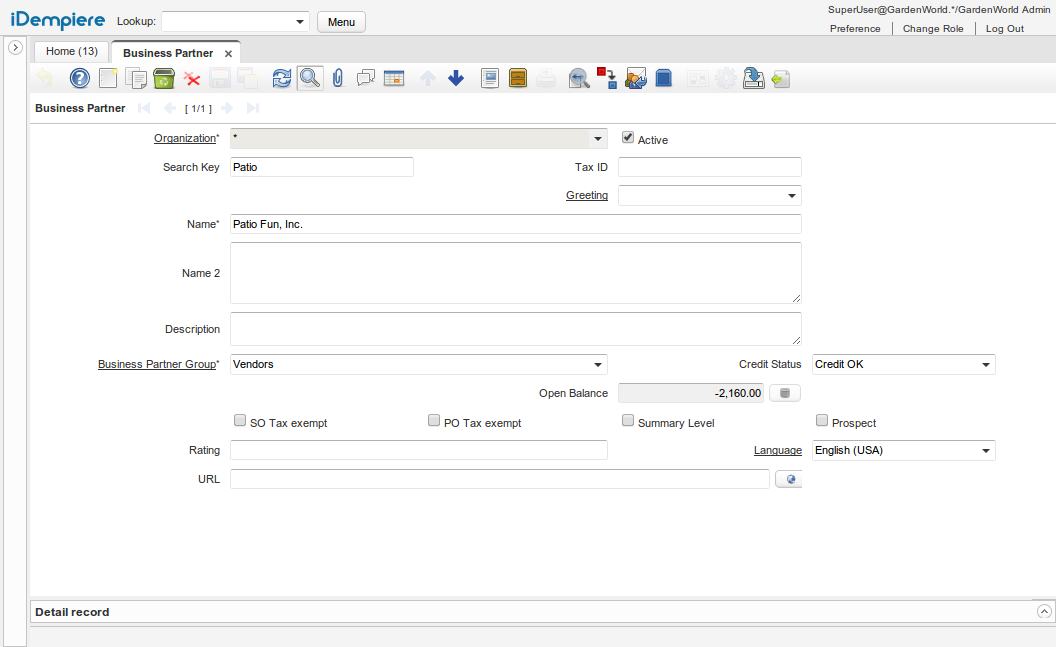Check the Summary Level option
1056x647 pixels.
(627, 419)
